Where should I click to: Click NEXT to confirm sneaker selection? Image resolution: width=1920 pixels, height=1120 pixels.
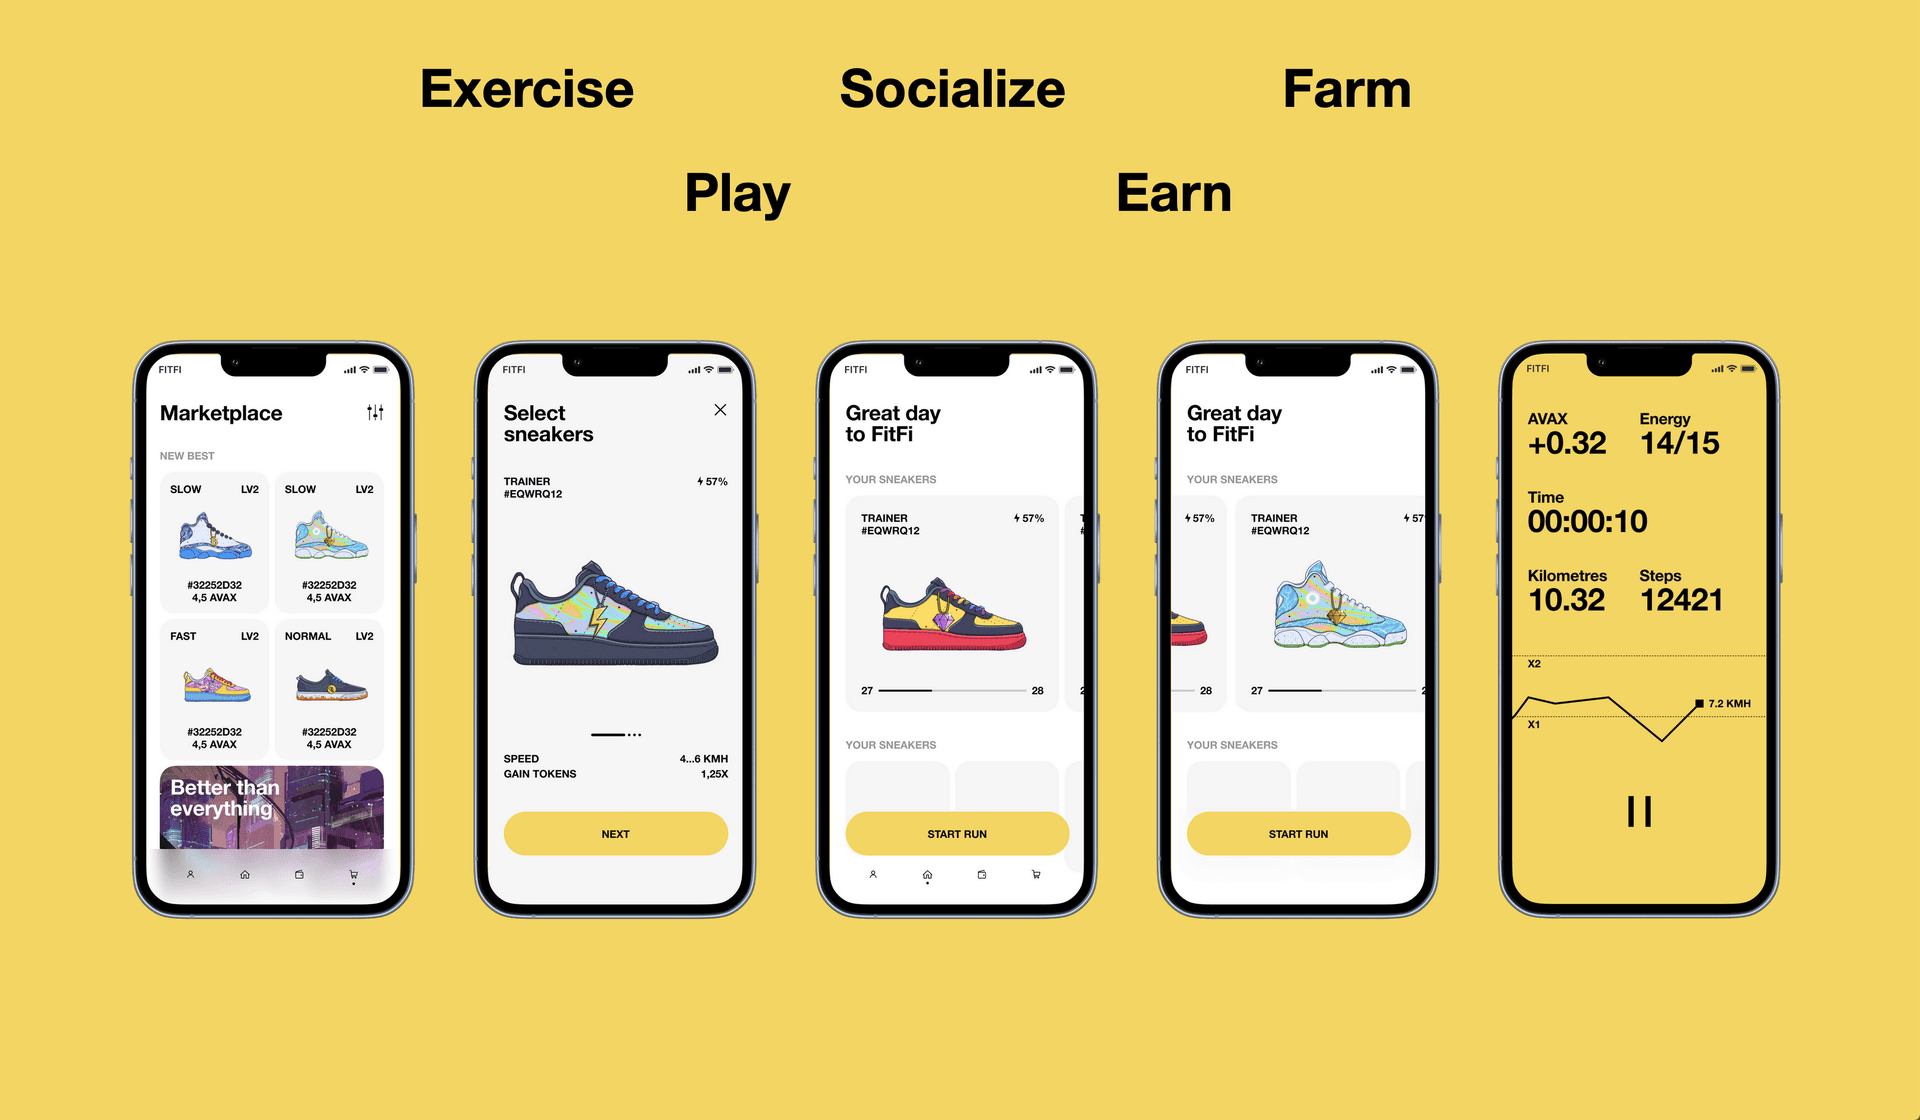tap(616, 833)
